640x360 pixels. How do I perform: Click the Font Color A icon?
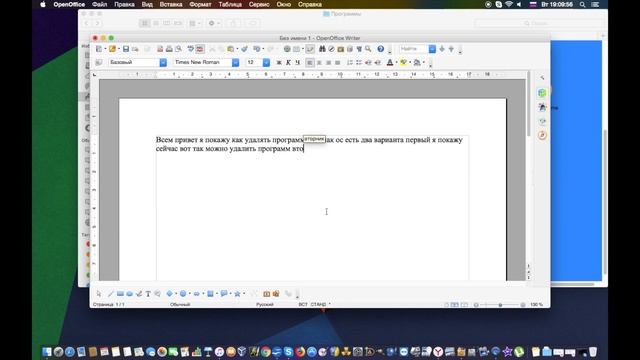coord(390,62)
